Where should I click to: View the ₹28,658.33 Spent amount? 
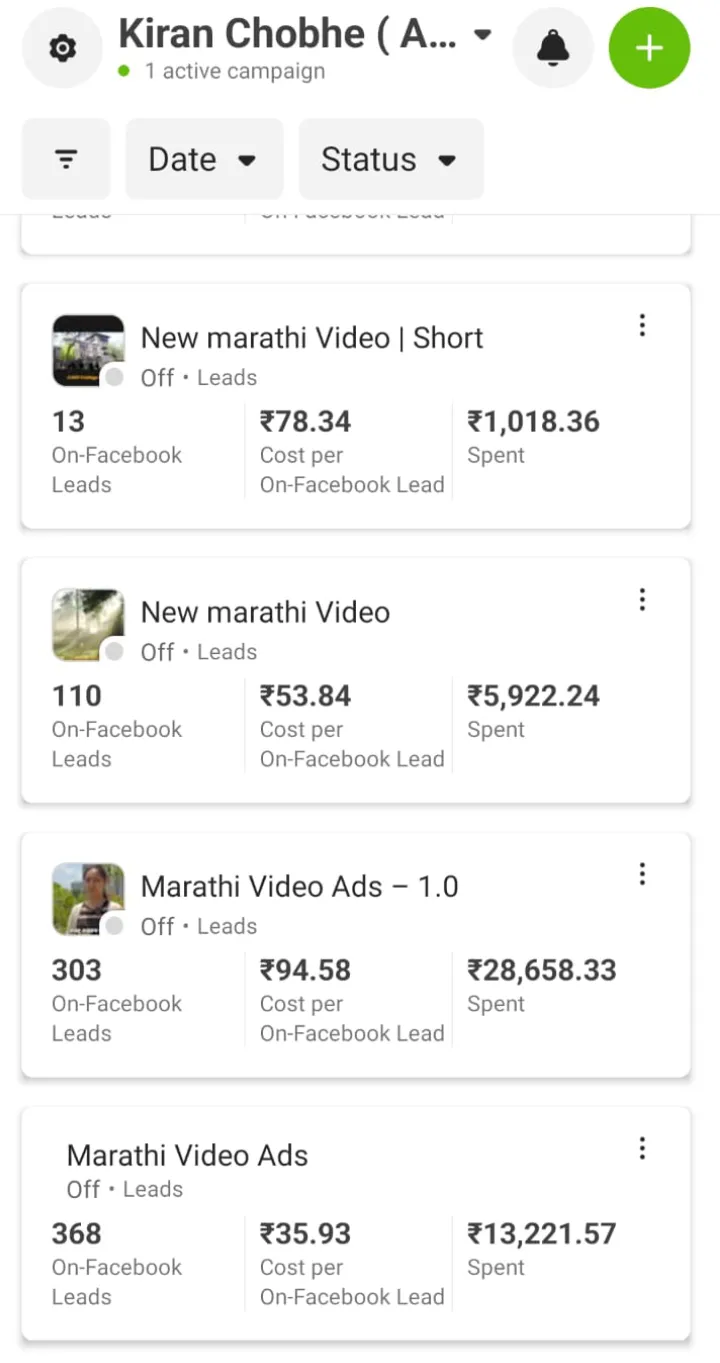(x=541, y=970)
